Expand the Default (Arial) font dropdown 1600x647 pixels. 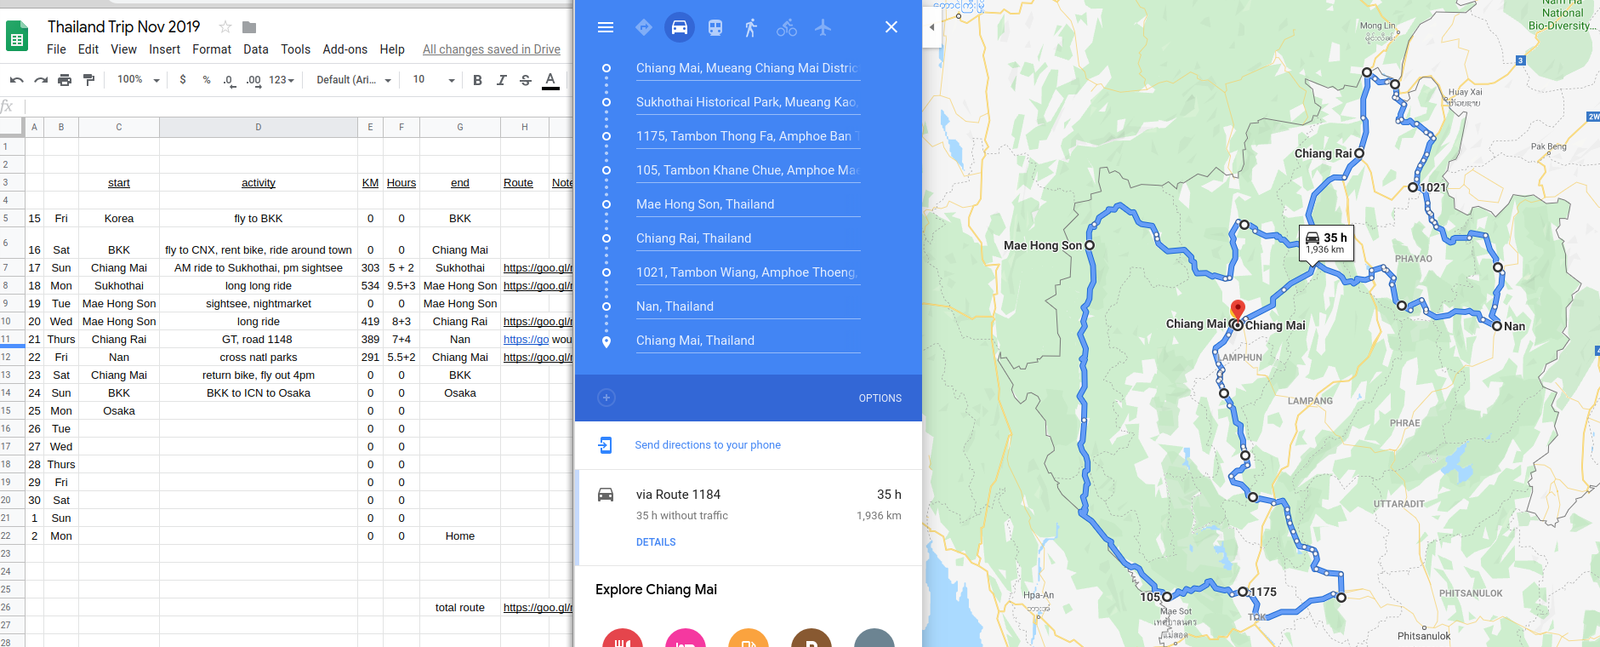[353, 80]
